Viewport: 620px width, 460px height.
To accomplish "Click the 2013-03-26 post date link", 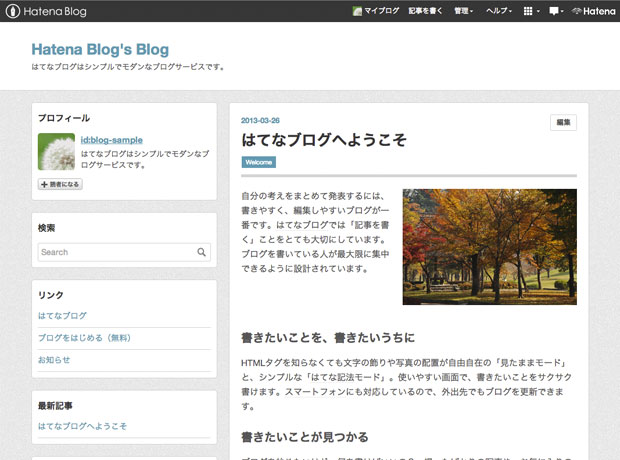I will click(x=260, y=120).
